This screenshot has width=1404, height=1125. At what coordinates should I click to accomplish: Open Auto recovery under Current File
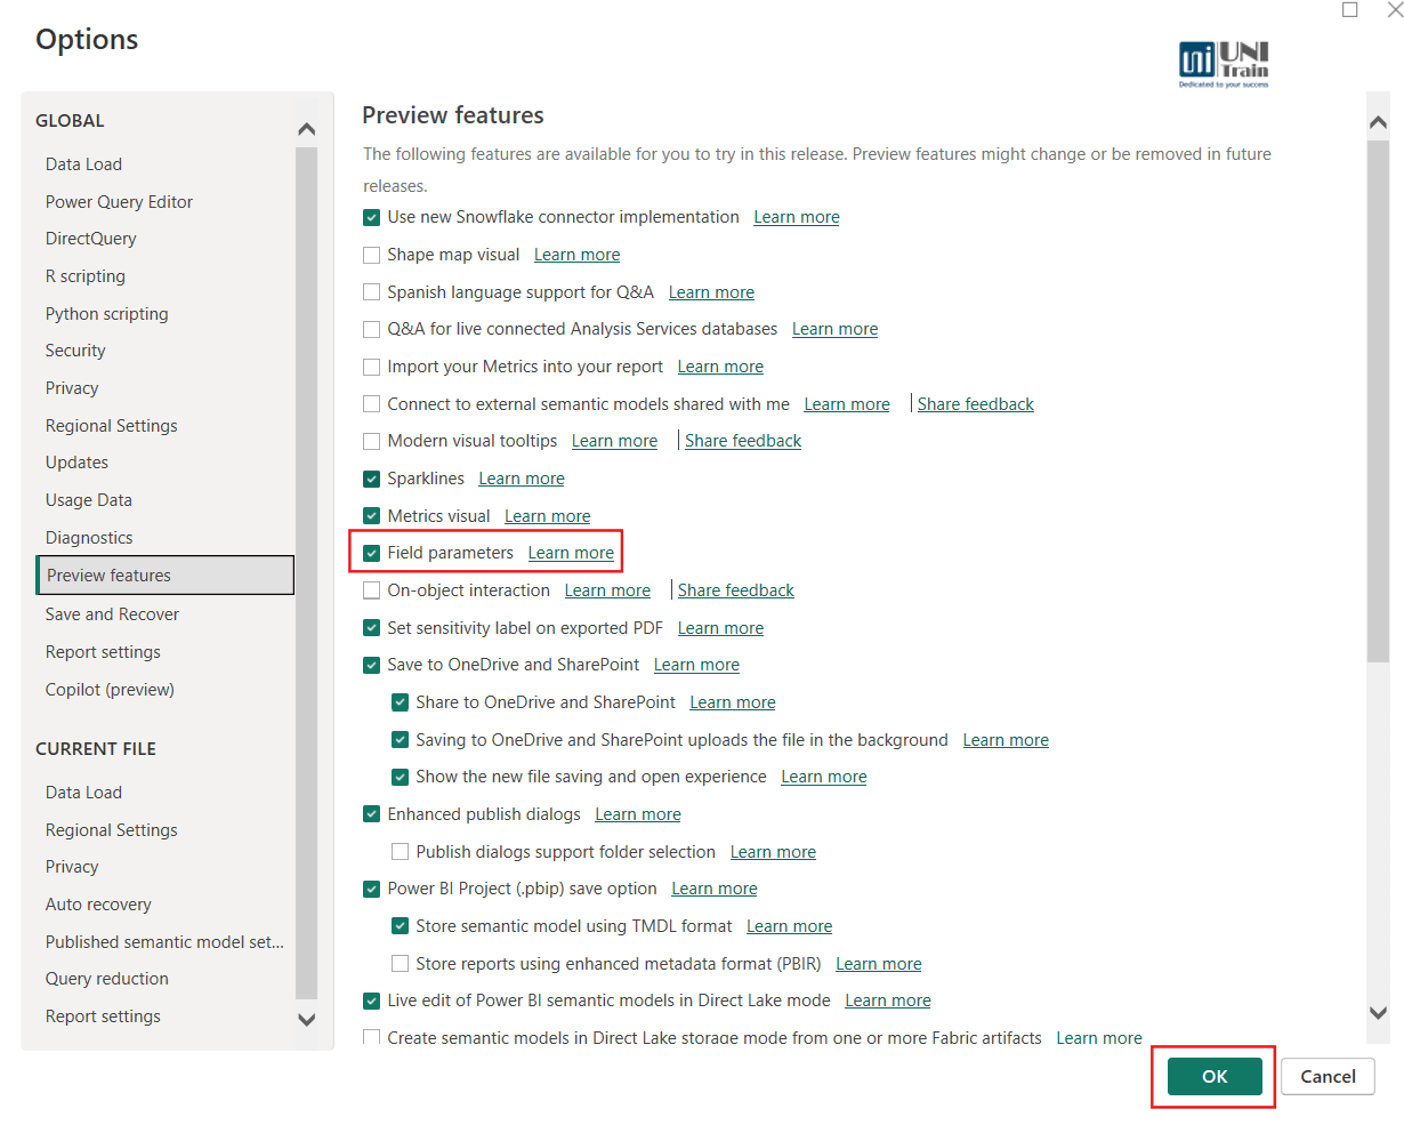click(98, 904)
